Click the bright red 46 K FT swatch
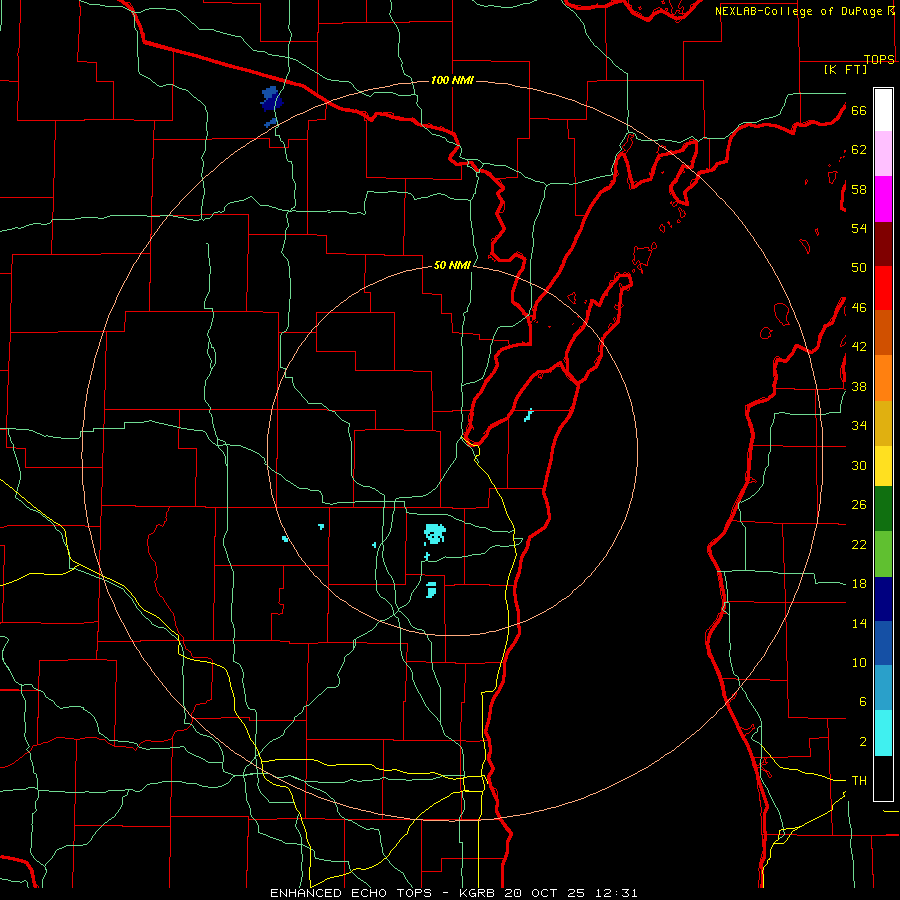This screenshot has width=900, height=900. [x=883, y=288]
